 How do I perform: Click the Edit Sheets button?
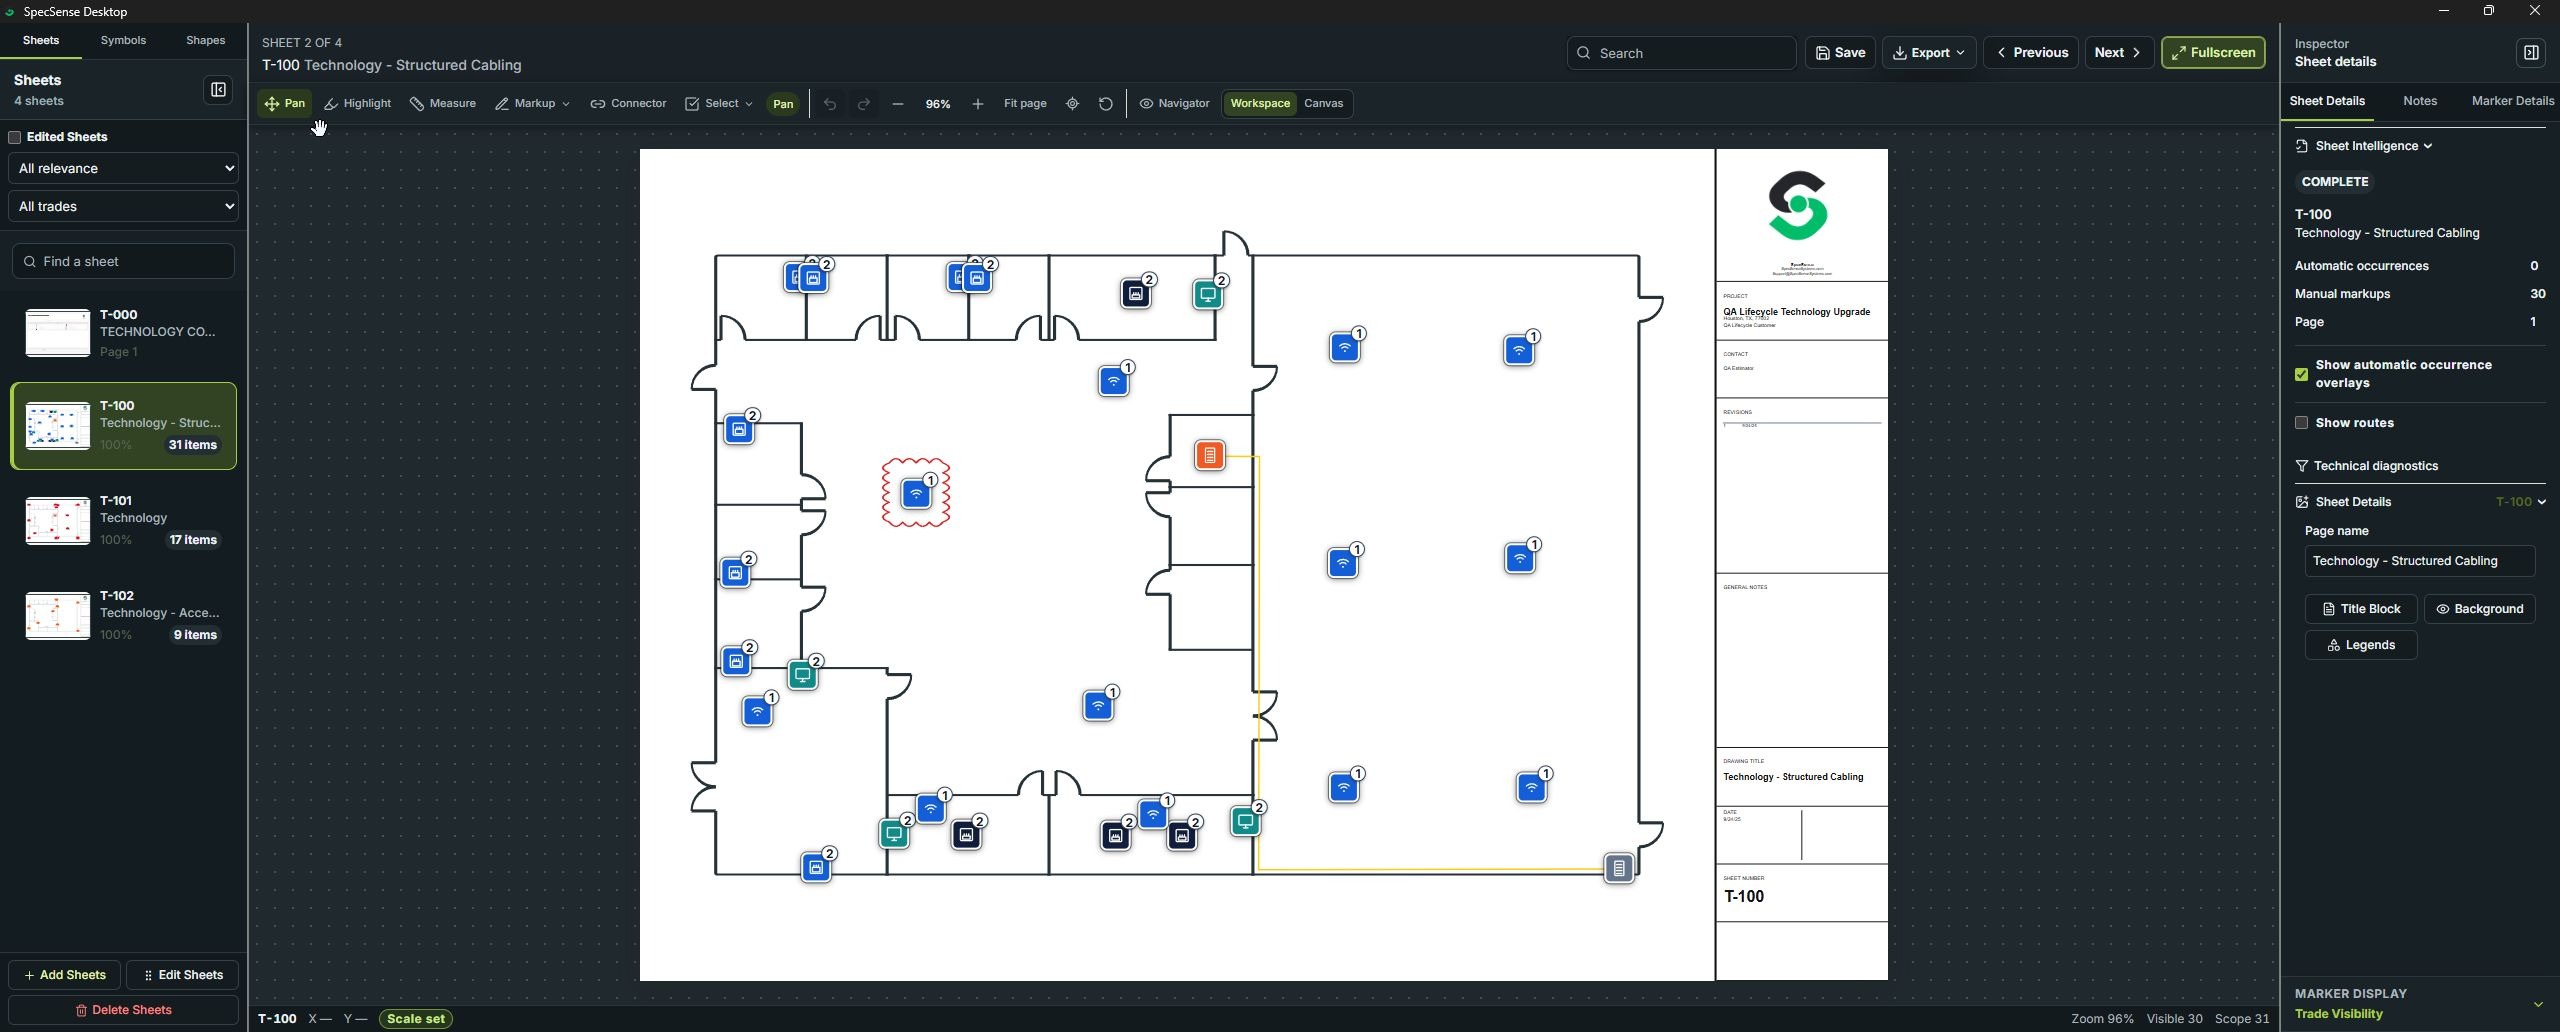[x=183, y=975]
